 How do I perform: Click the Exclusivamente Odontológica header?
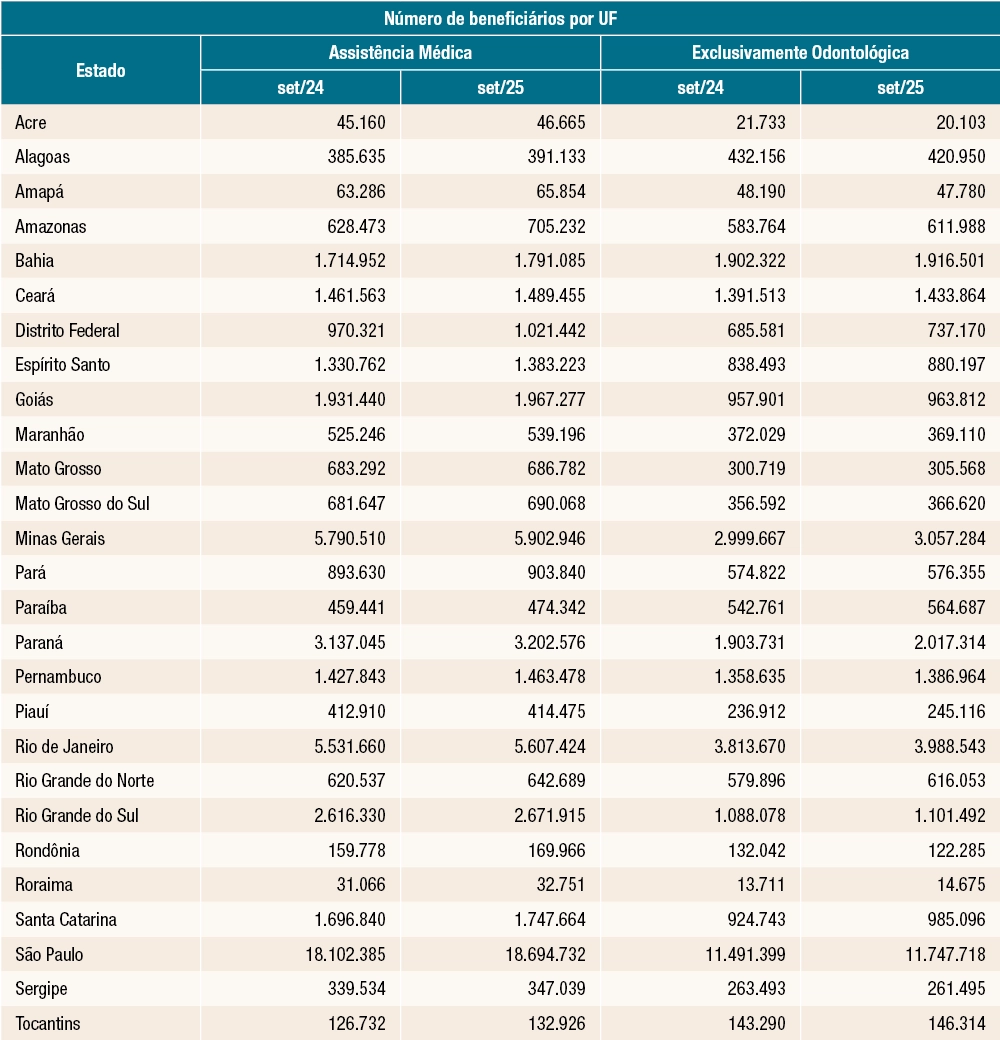point(800,52)
